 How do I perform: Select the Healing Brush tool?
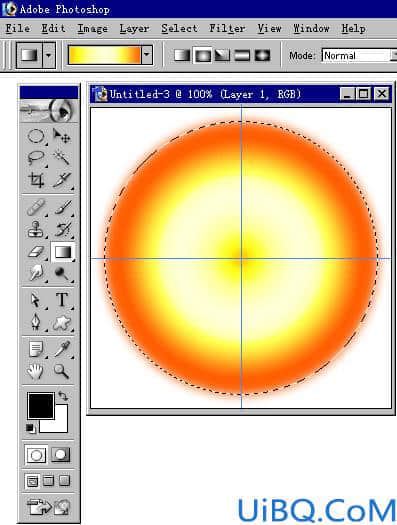click(x=36, y=208)
